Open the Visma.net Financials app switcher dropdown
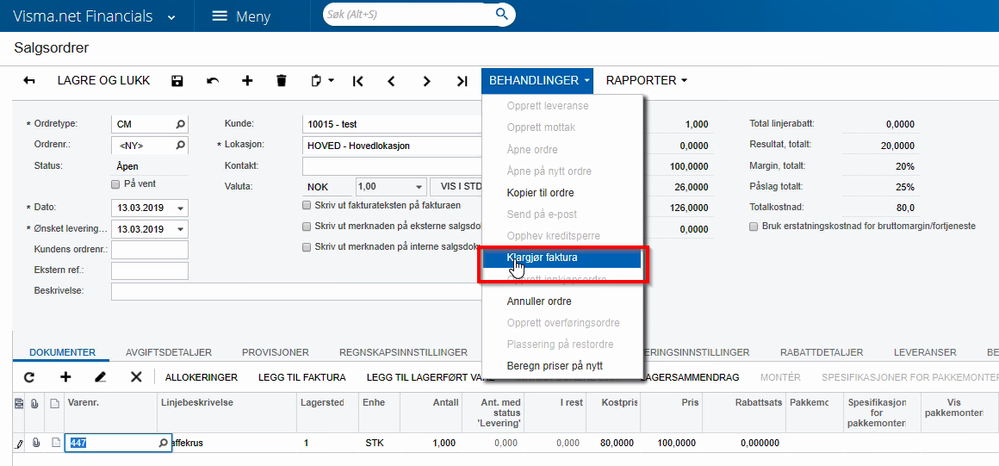999x466 pixels. tap(172, 17)
